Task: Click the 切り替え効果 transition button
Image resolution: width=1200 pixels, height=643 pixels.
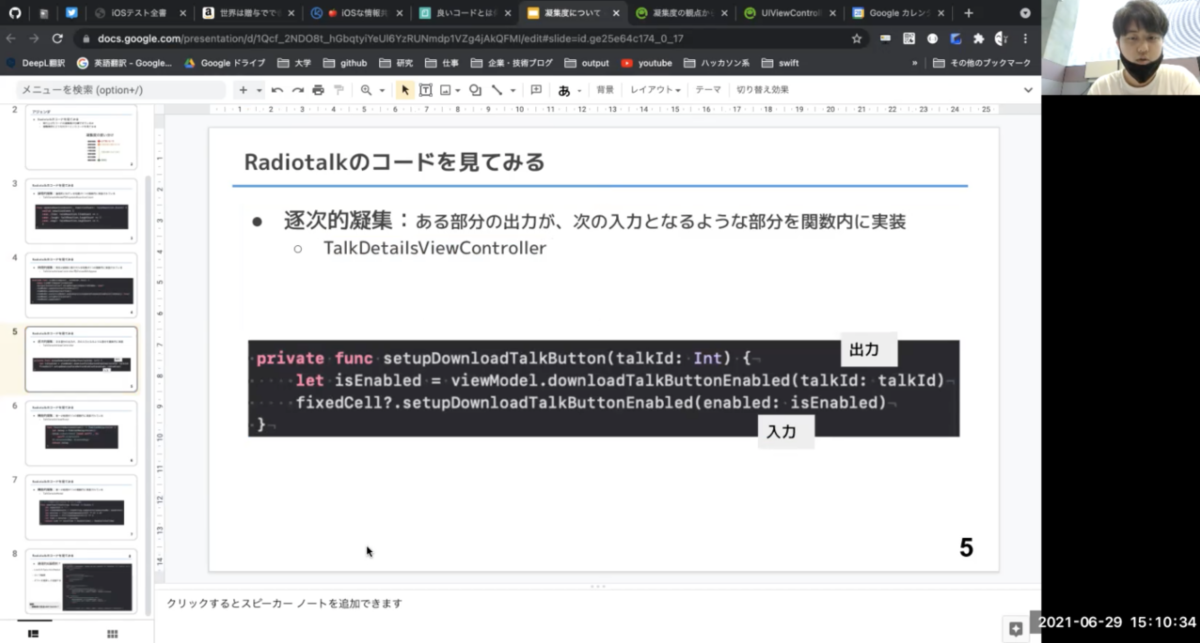Action: coord(763,90)
